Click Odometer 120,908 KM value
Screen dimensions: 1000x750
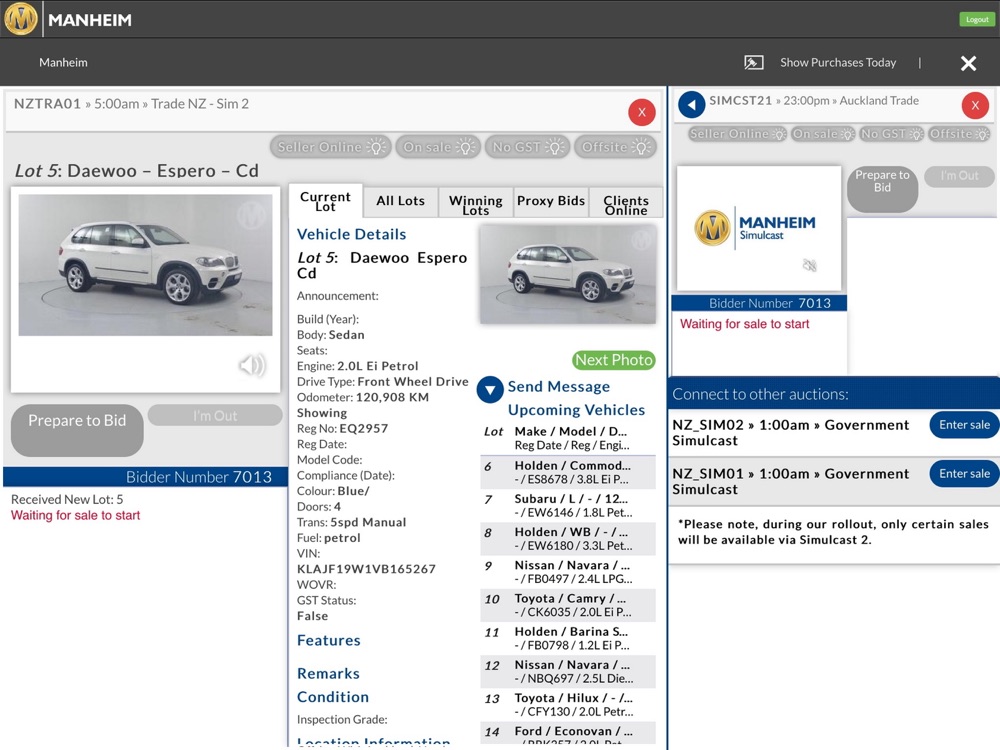(392, 397)
